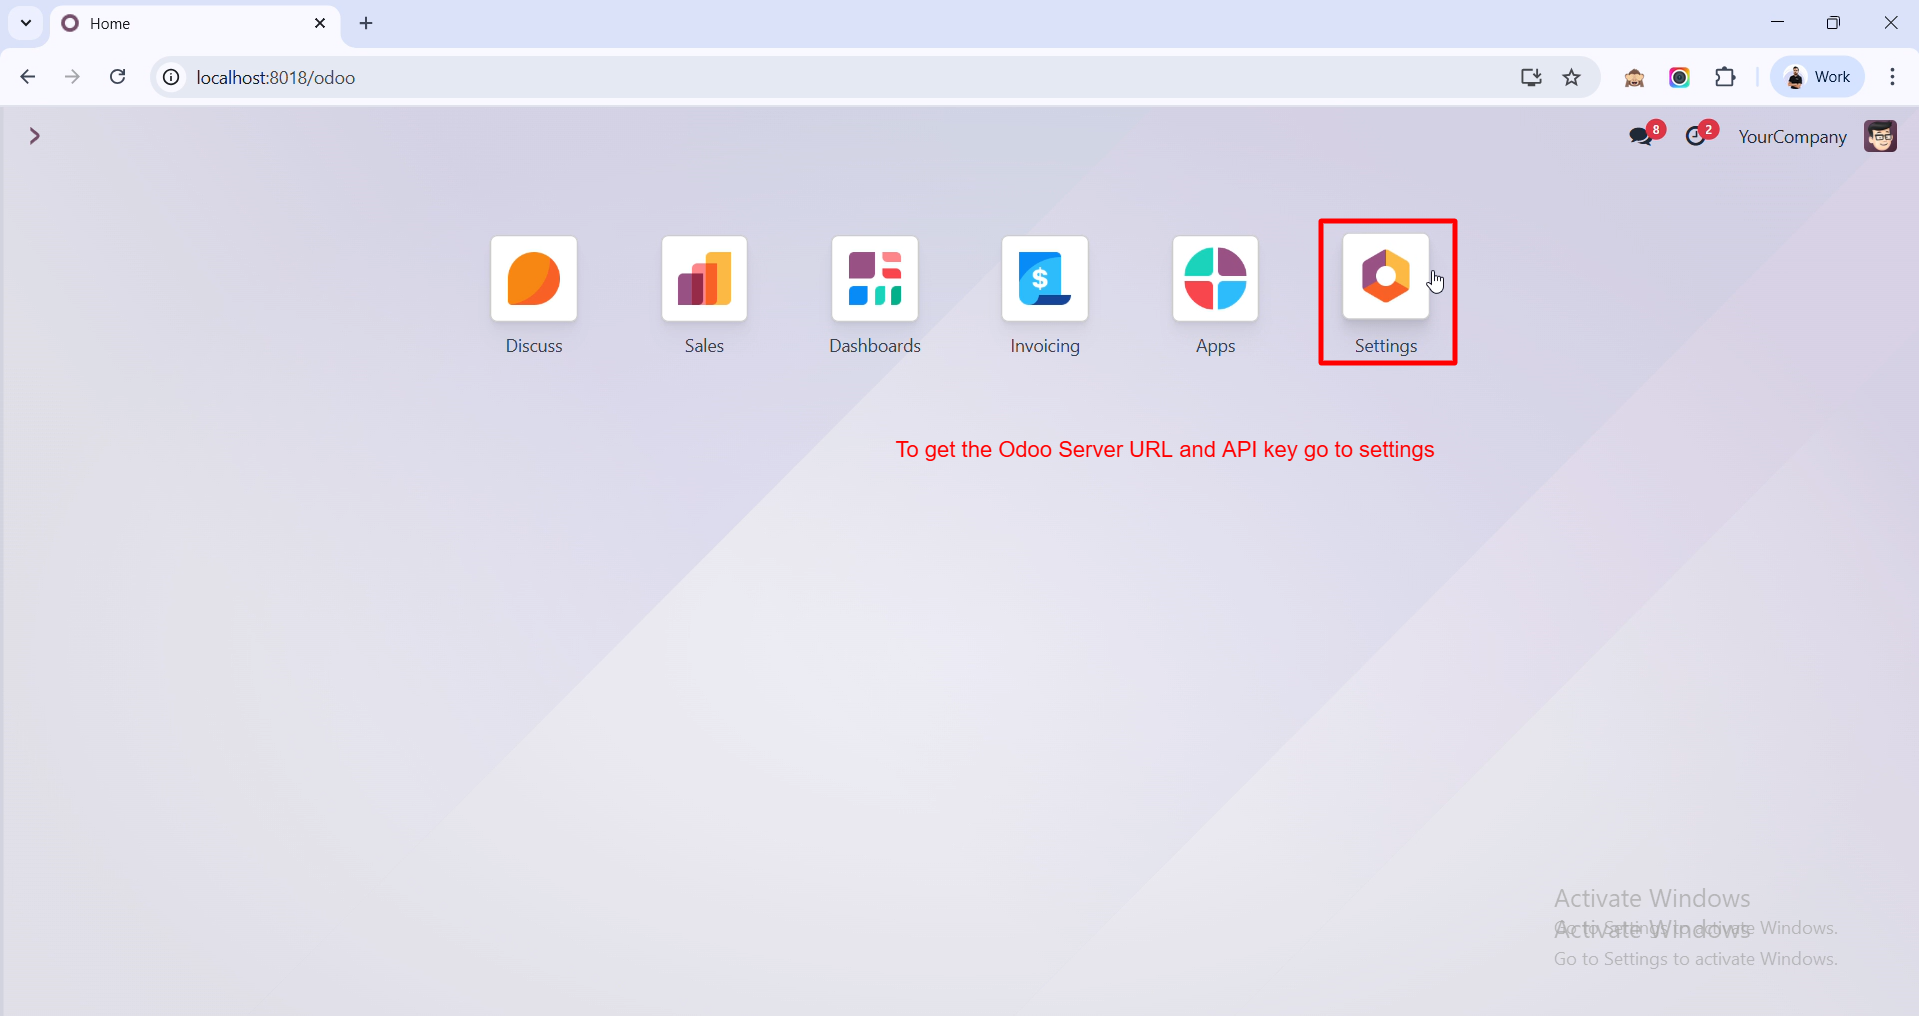Screen dimensions: 1919x1016
Task: View conversations with 8 unread messages
Action: tap(1645, 135)
